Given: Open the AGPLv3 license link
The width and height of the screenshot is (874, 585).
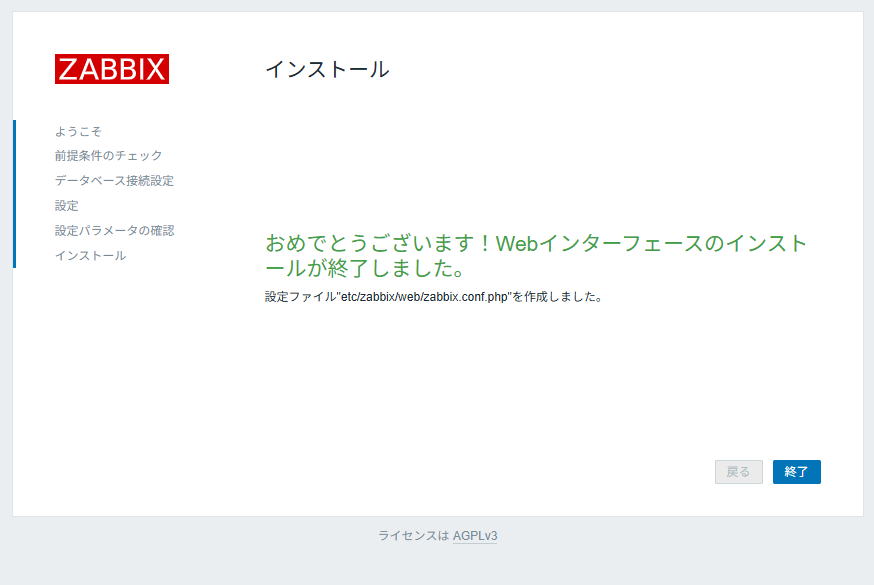Looking at the screenshot, I should [475, 535].
